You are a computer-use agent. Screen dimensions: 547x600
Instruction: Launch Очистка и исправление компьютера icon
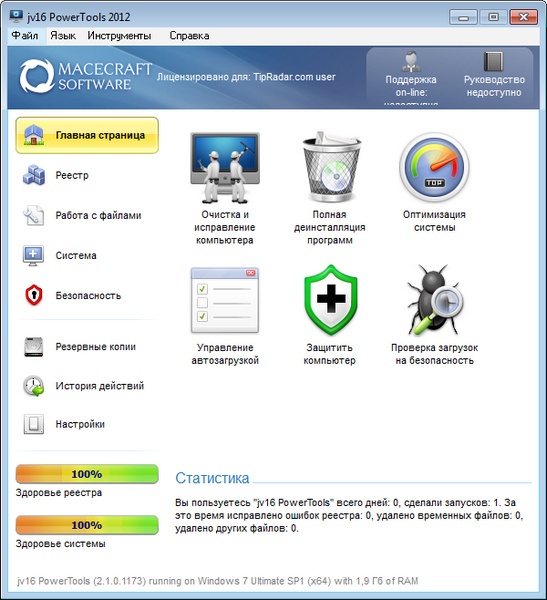click(225, 167)
